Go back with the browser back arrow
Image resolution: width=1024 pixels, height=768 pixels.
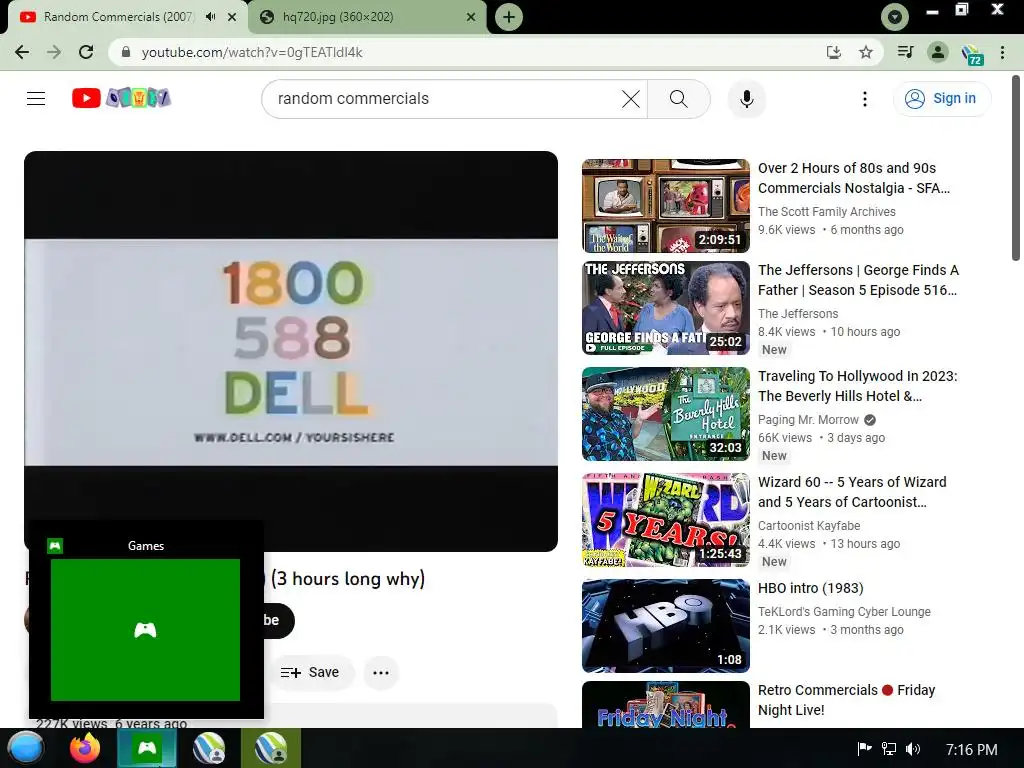tap(22, 52)
